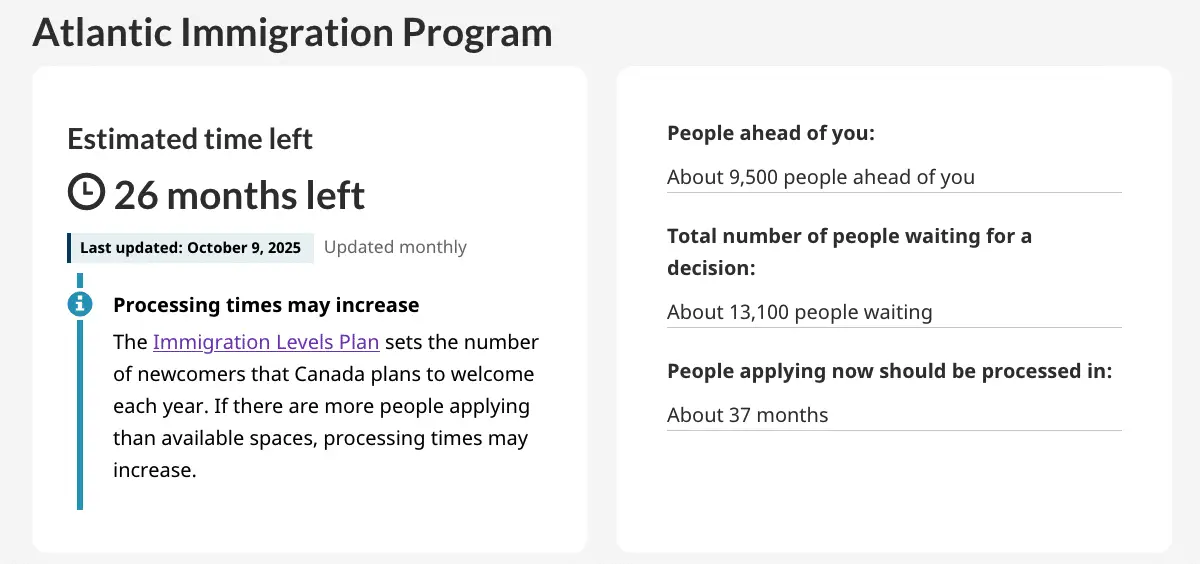The image size is (1200, 564).
Task: Click the Last updated October 9, 2025 badge
Action: pos(190,248)
